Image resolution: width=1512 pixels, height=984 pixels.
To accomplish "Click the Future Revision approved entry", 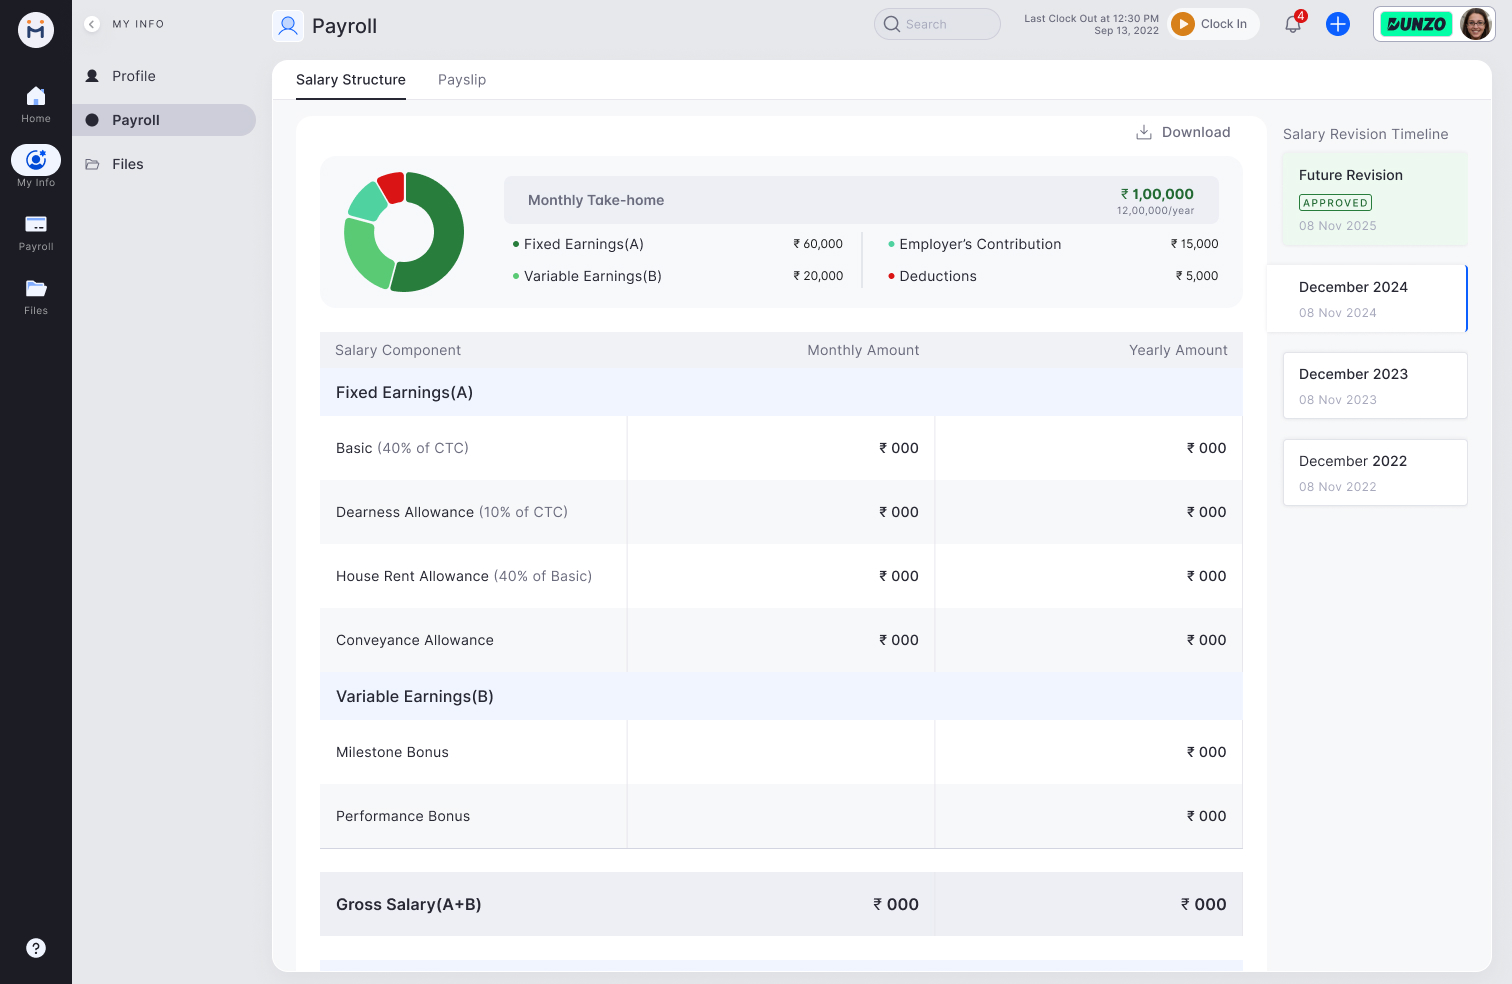I will [1375, 198].
